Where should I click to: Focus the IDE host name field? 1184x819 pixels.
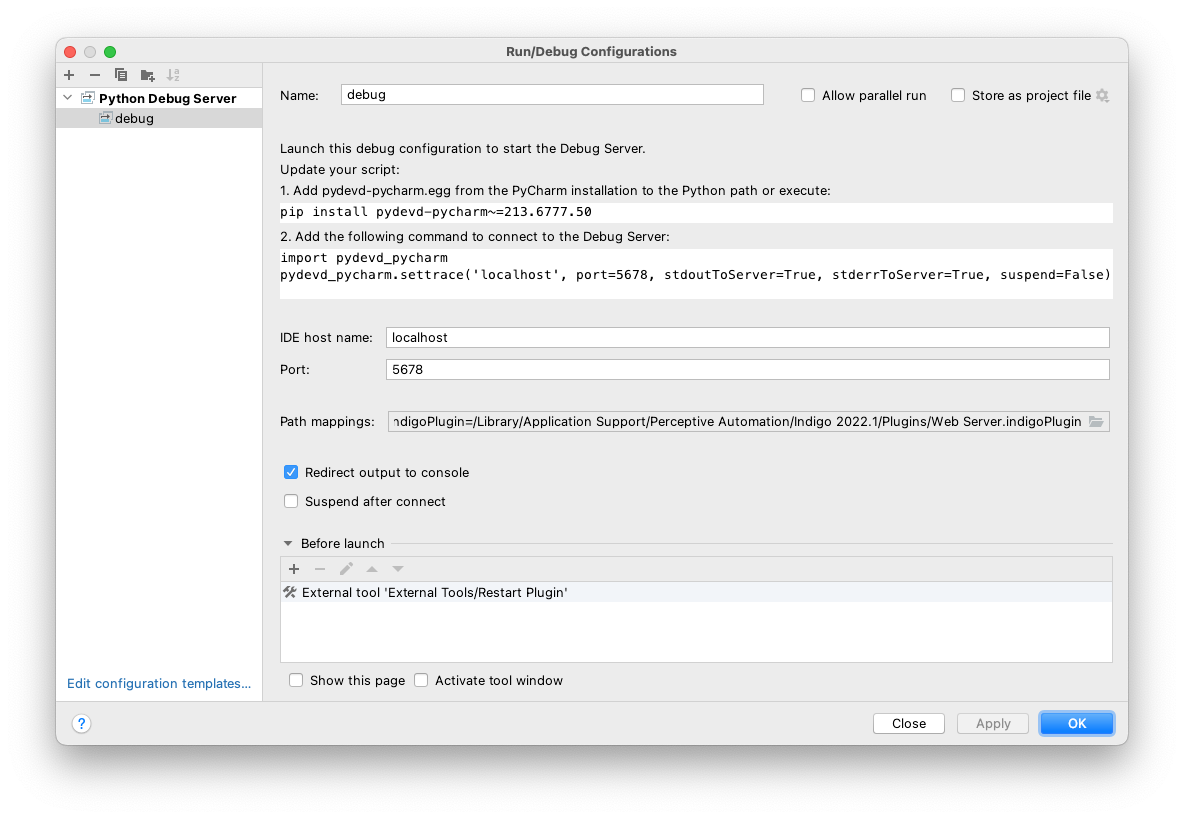(x=748, y=337)
